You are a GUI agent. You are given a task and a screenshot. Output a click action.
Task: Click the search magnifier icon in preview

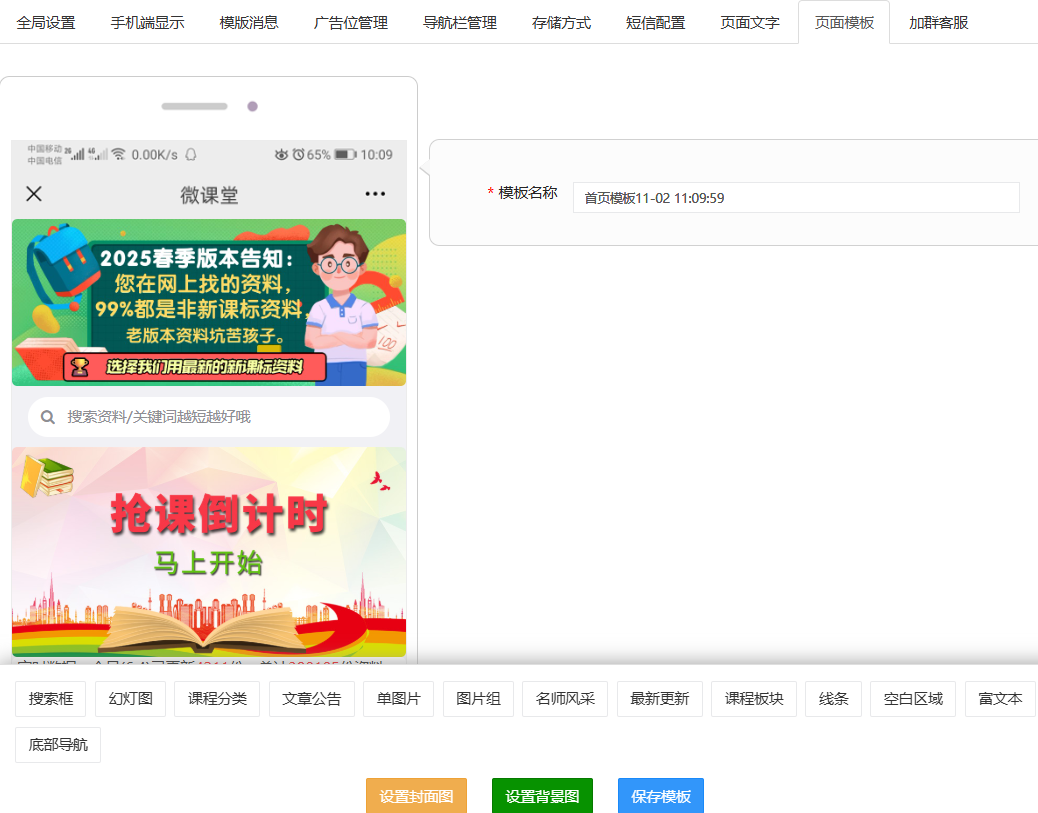[48, 417]
